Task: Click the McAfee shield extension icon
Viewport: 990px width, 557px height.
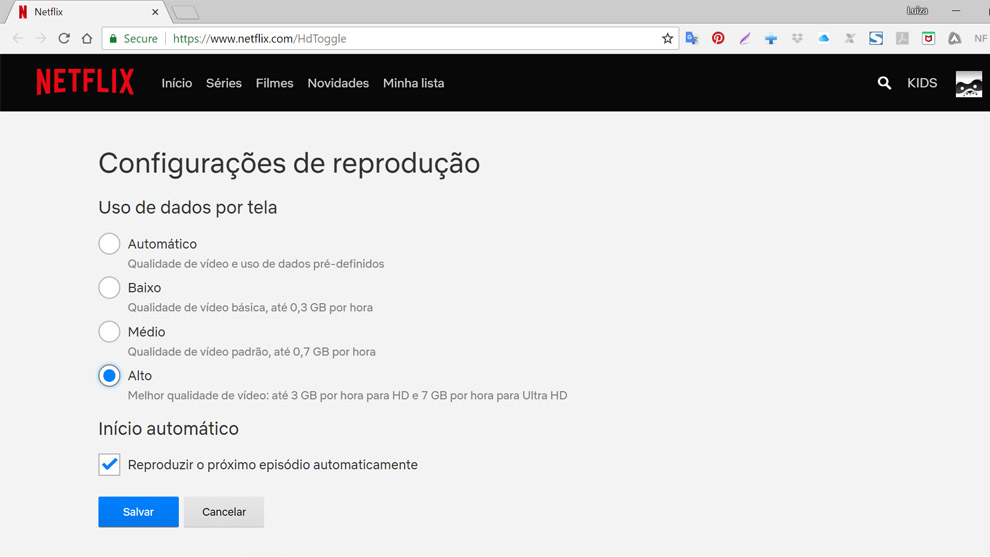Action: click(928, 39)
